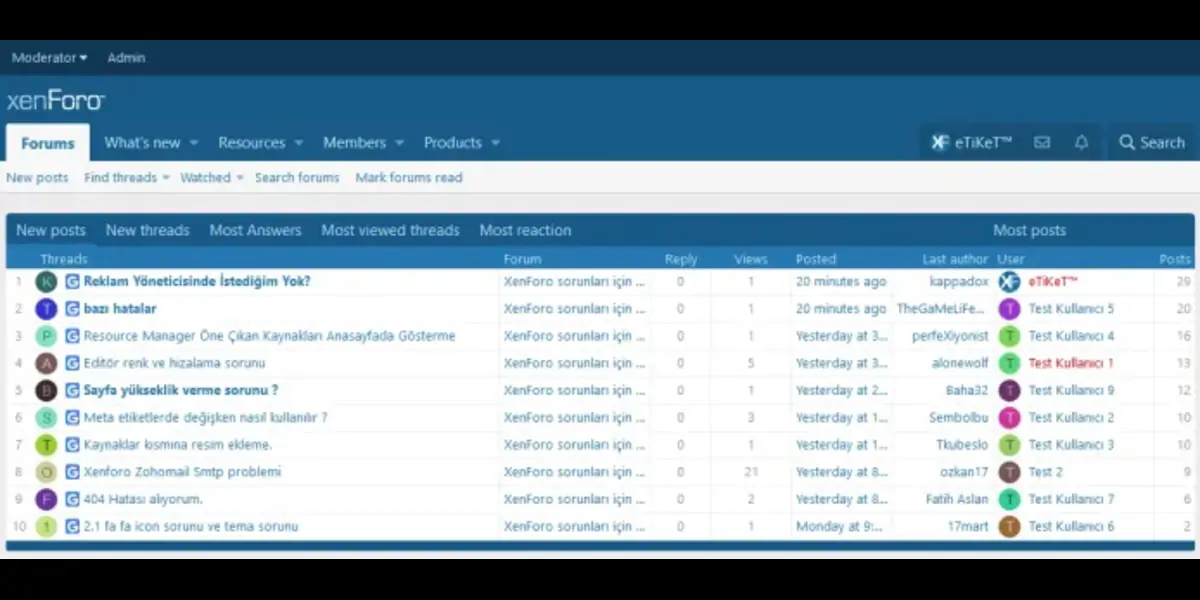Click last author 17mart
Viewport: 1200px width, 600px height.
968,526
